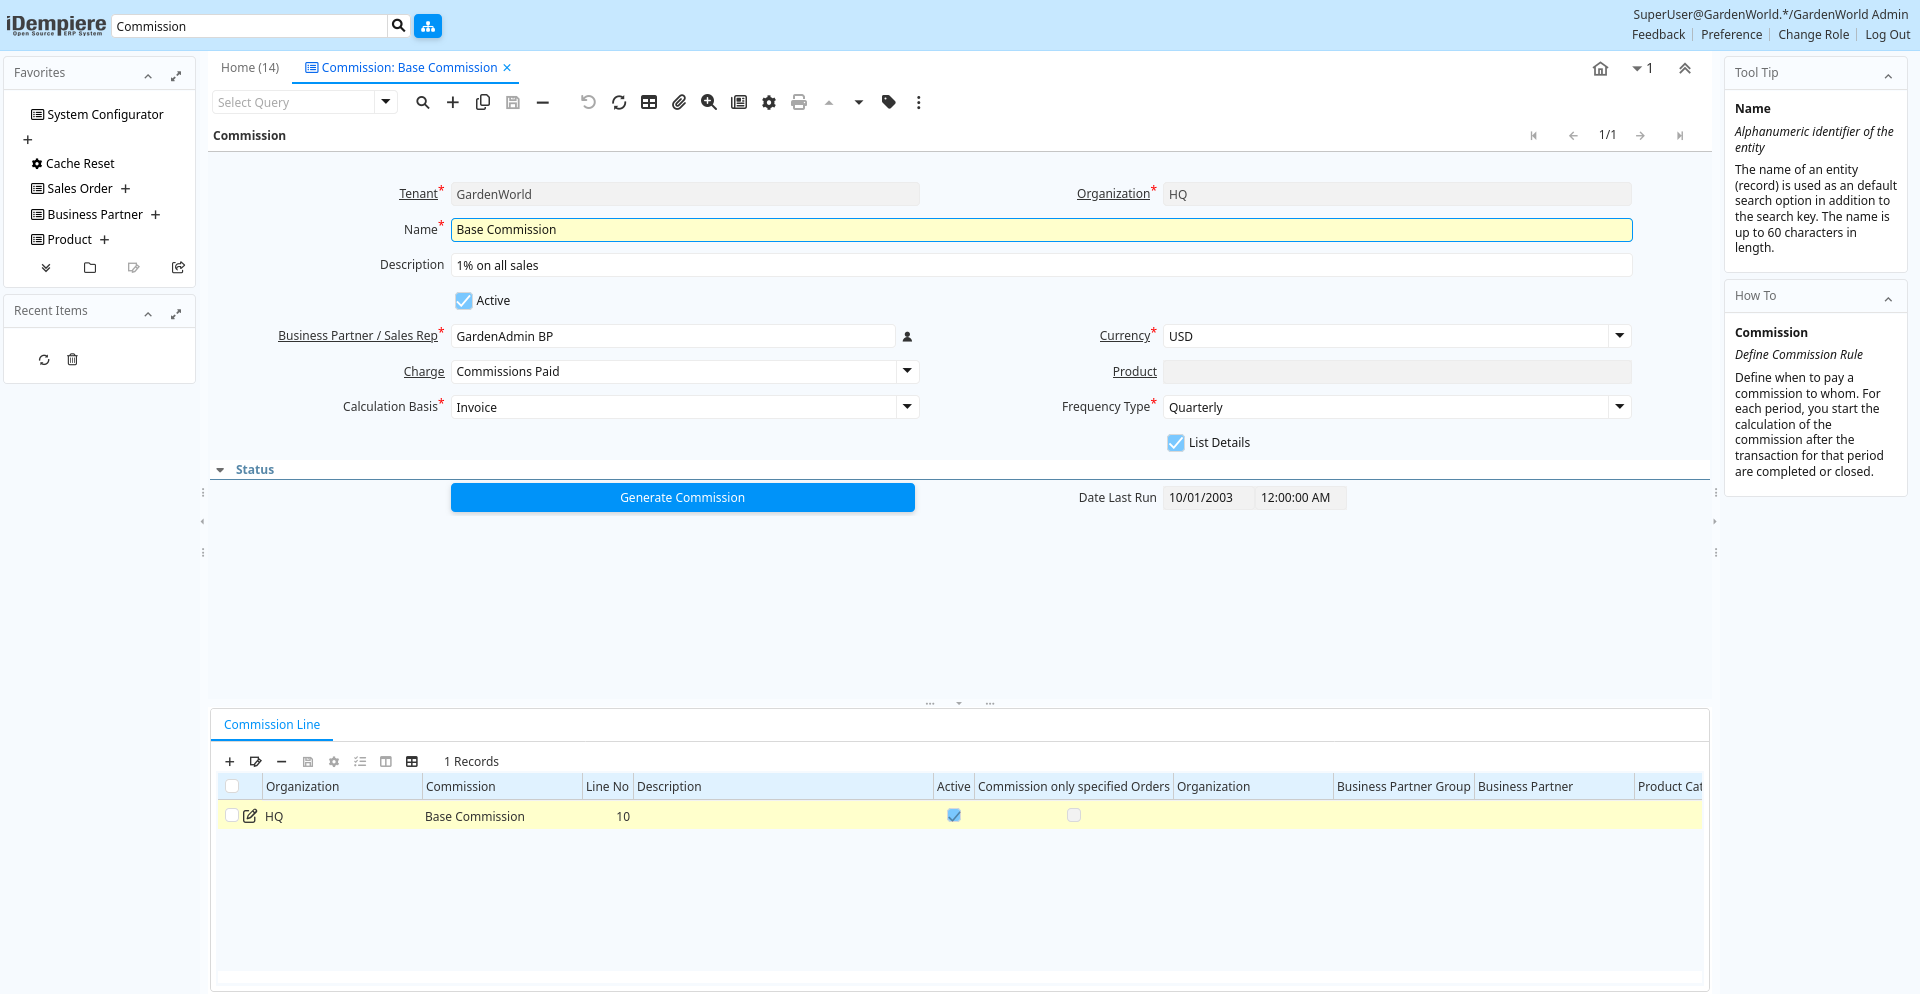The image size is (1920, 994).
Task: Click the Attachment paperclip icon
Action: pyautogui.click(x=679, y=102)
